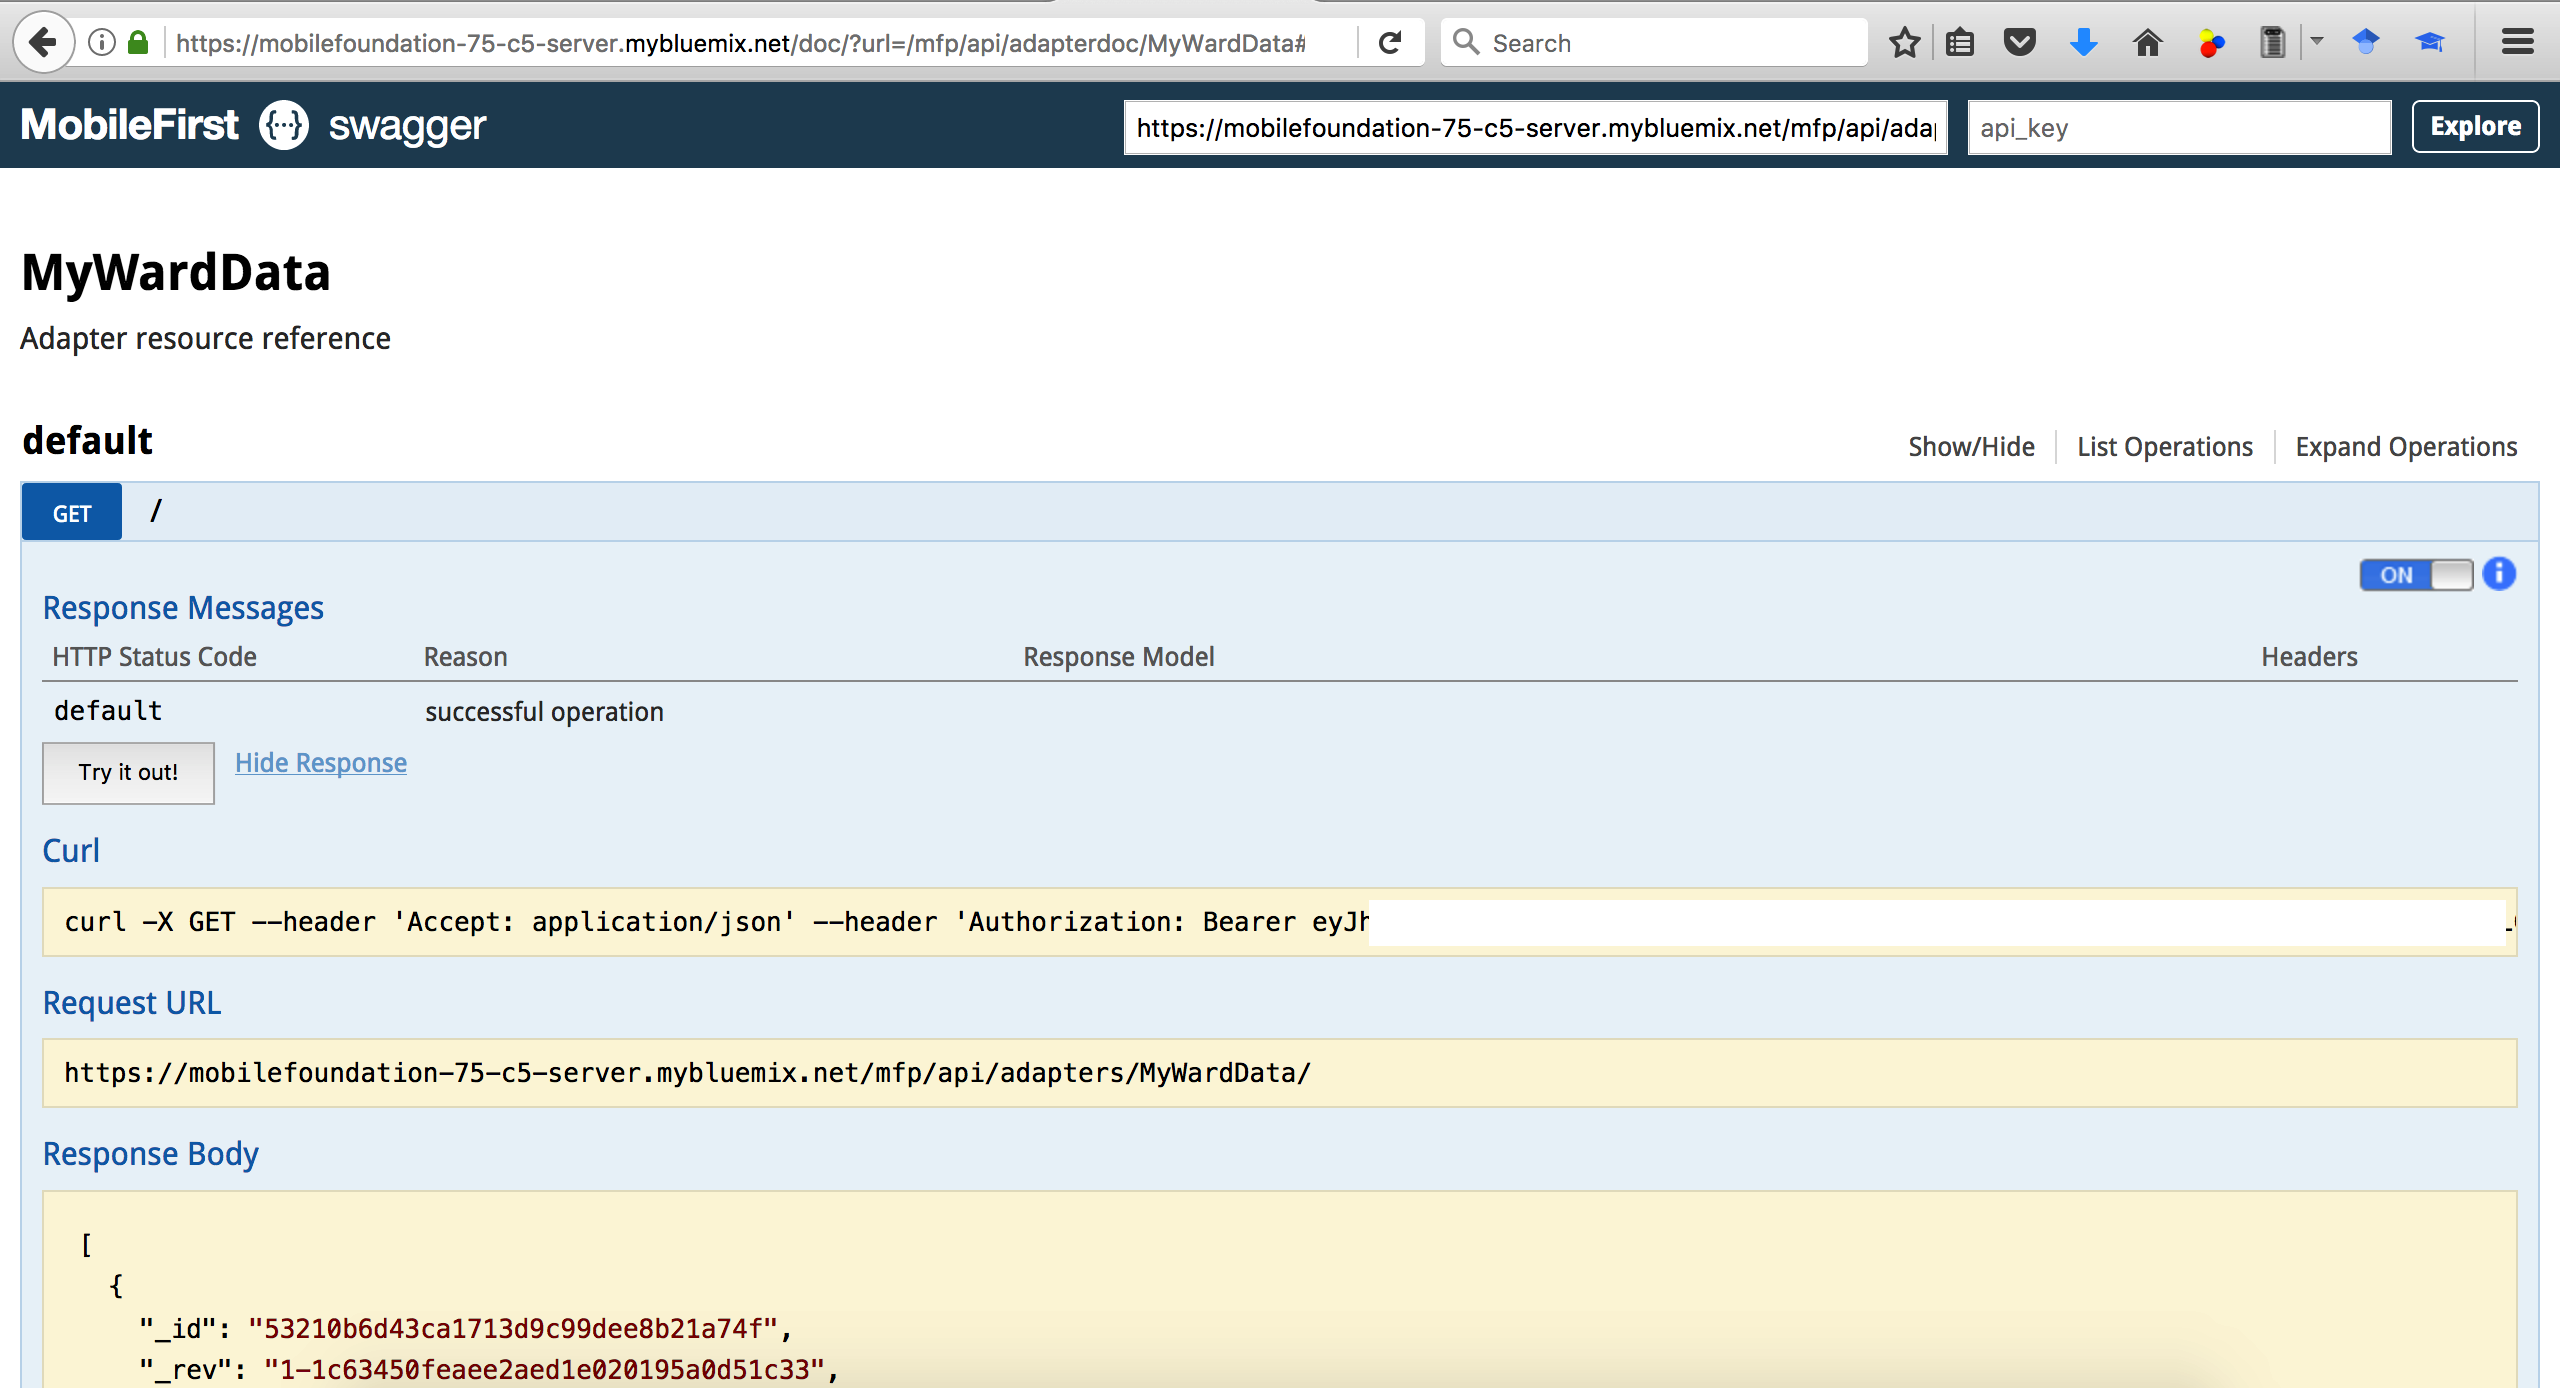Click the MyWardData page title
Screen dimensions: 2560x1388
176,272
